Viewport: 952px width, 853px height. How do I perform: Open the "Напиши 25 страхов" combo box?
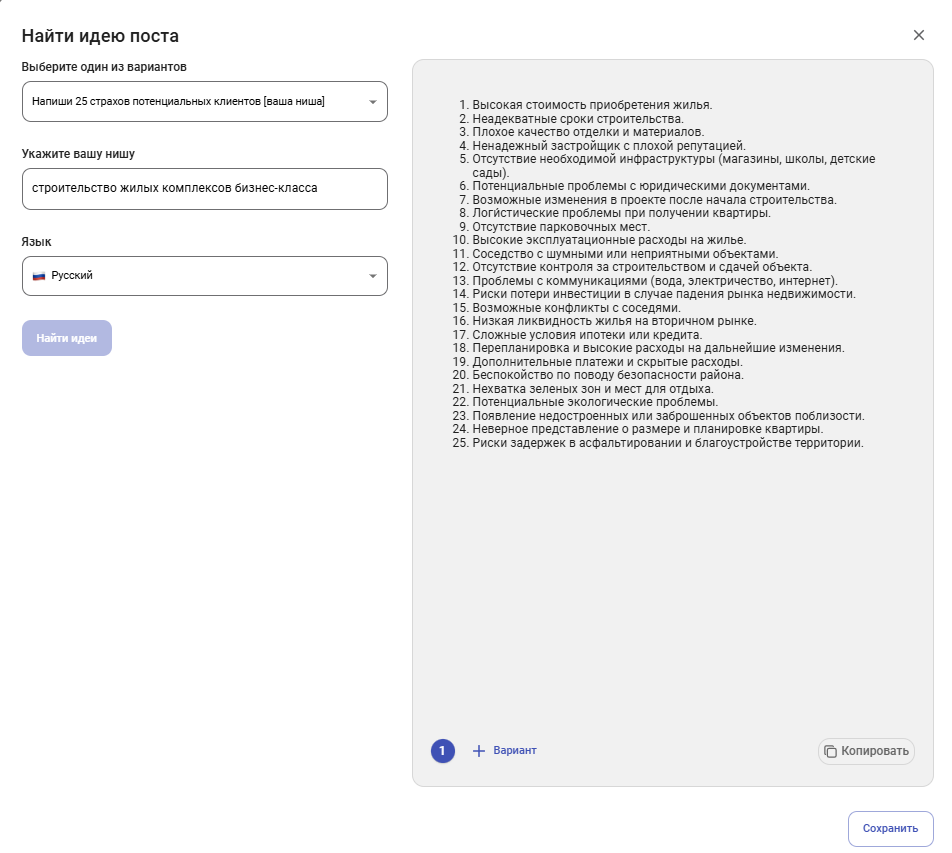(x=190, y=102)
